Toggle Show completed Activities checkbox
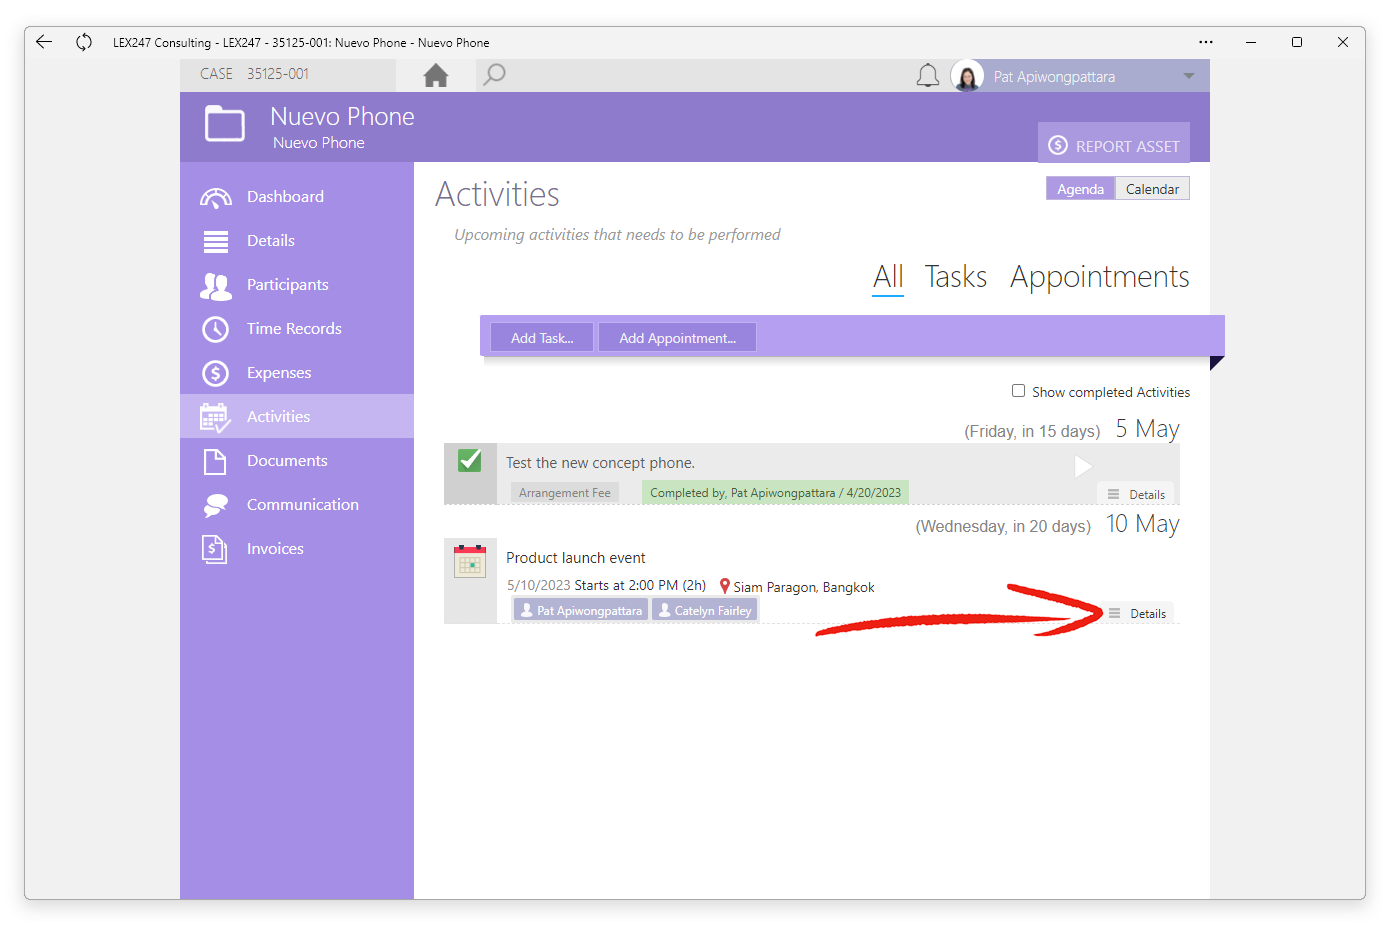This screenshot has width=1390, height=925. 1018,391
